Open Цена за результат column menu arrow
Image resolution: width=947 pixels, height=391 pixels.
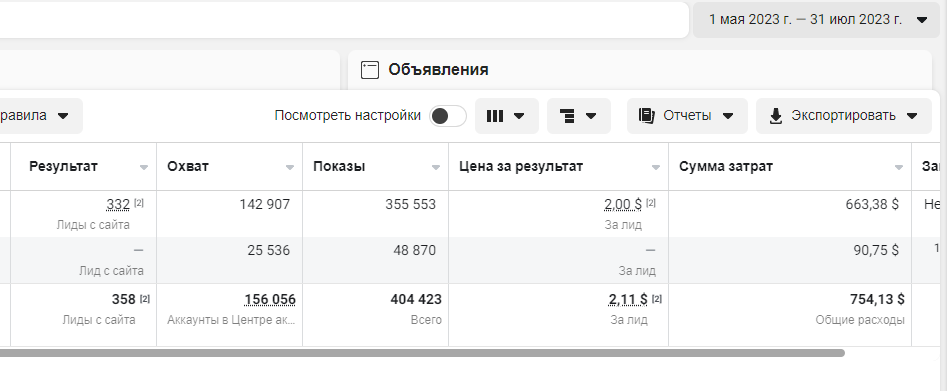(656, 167)
